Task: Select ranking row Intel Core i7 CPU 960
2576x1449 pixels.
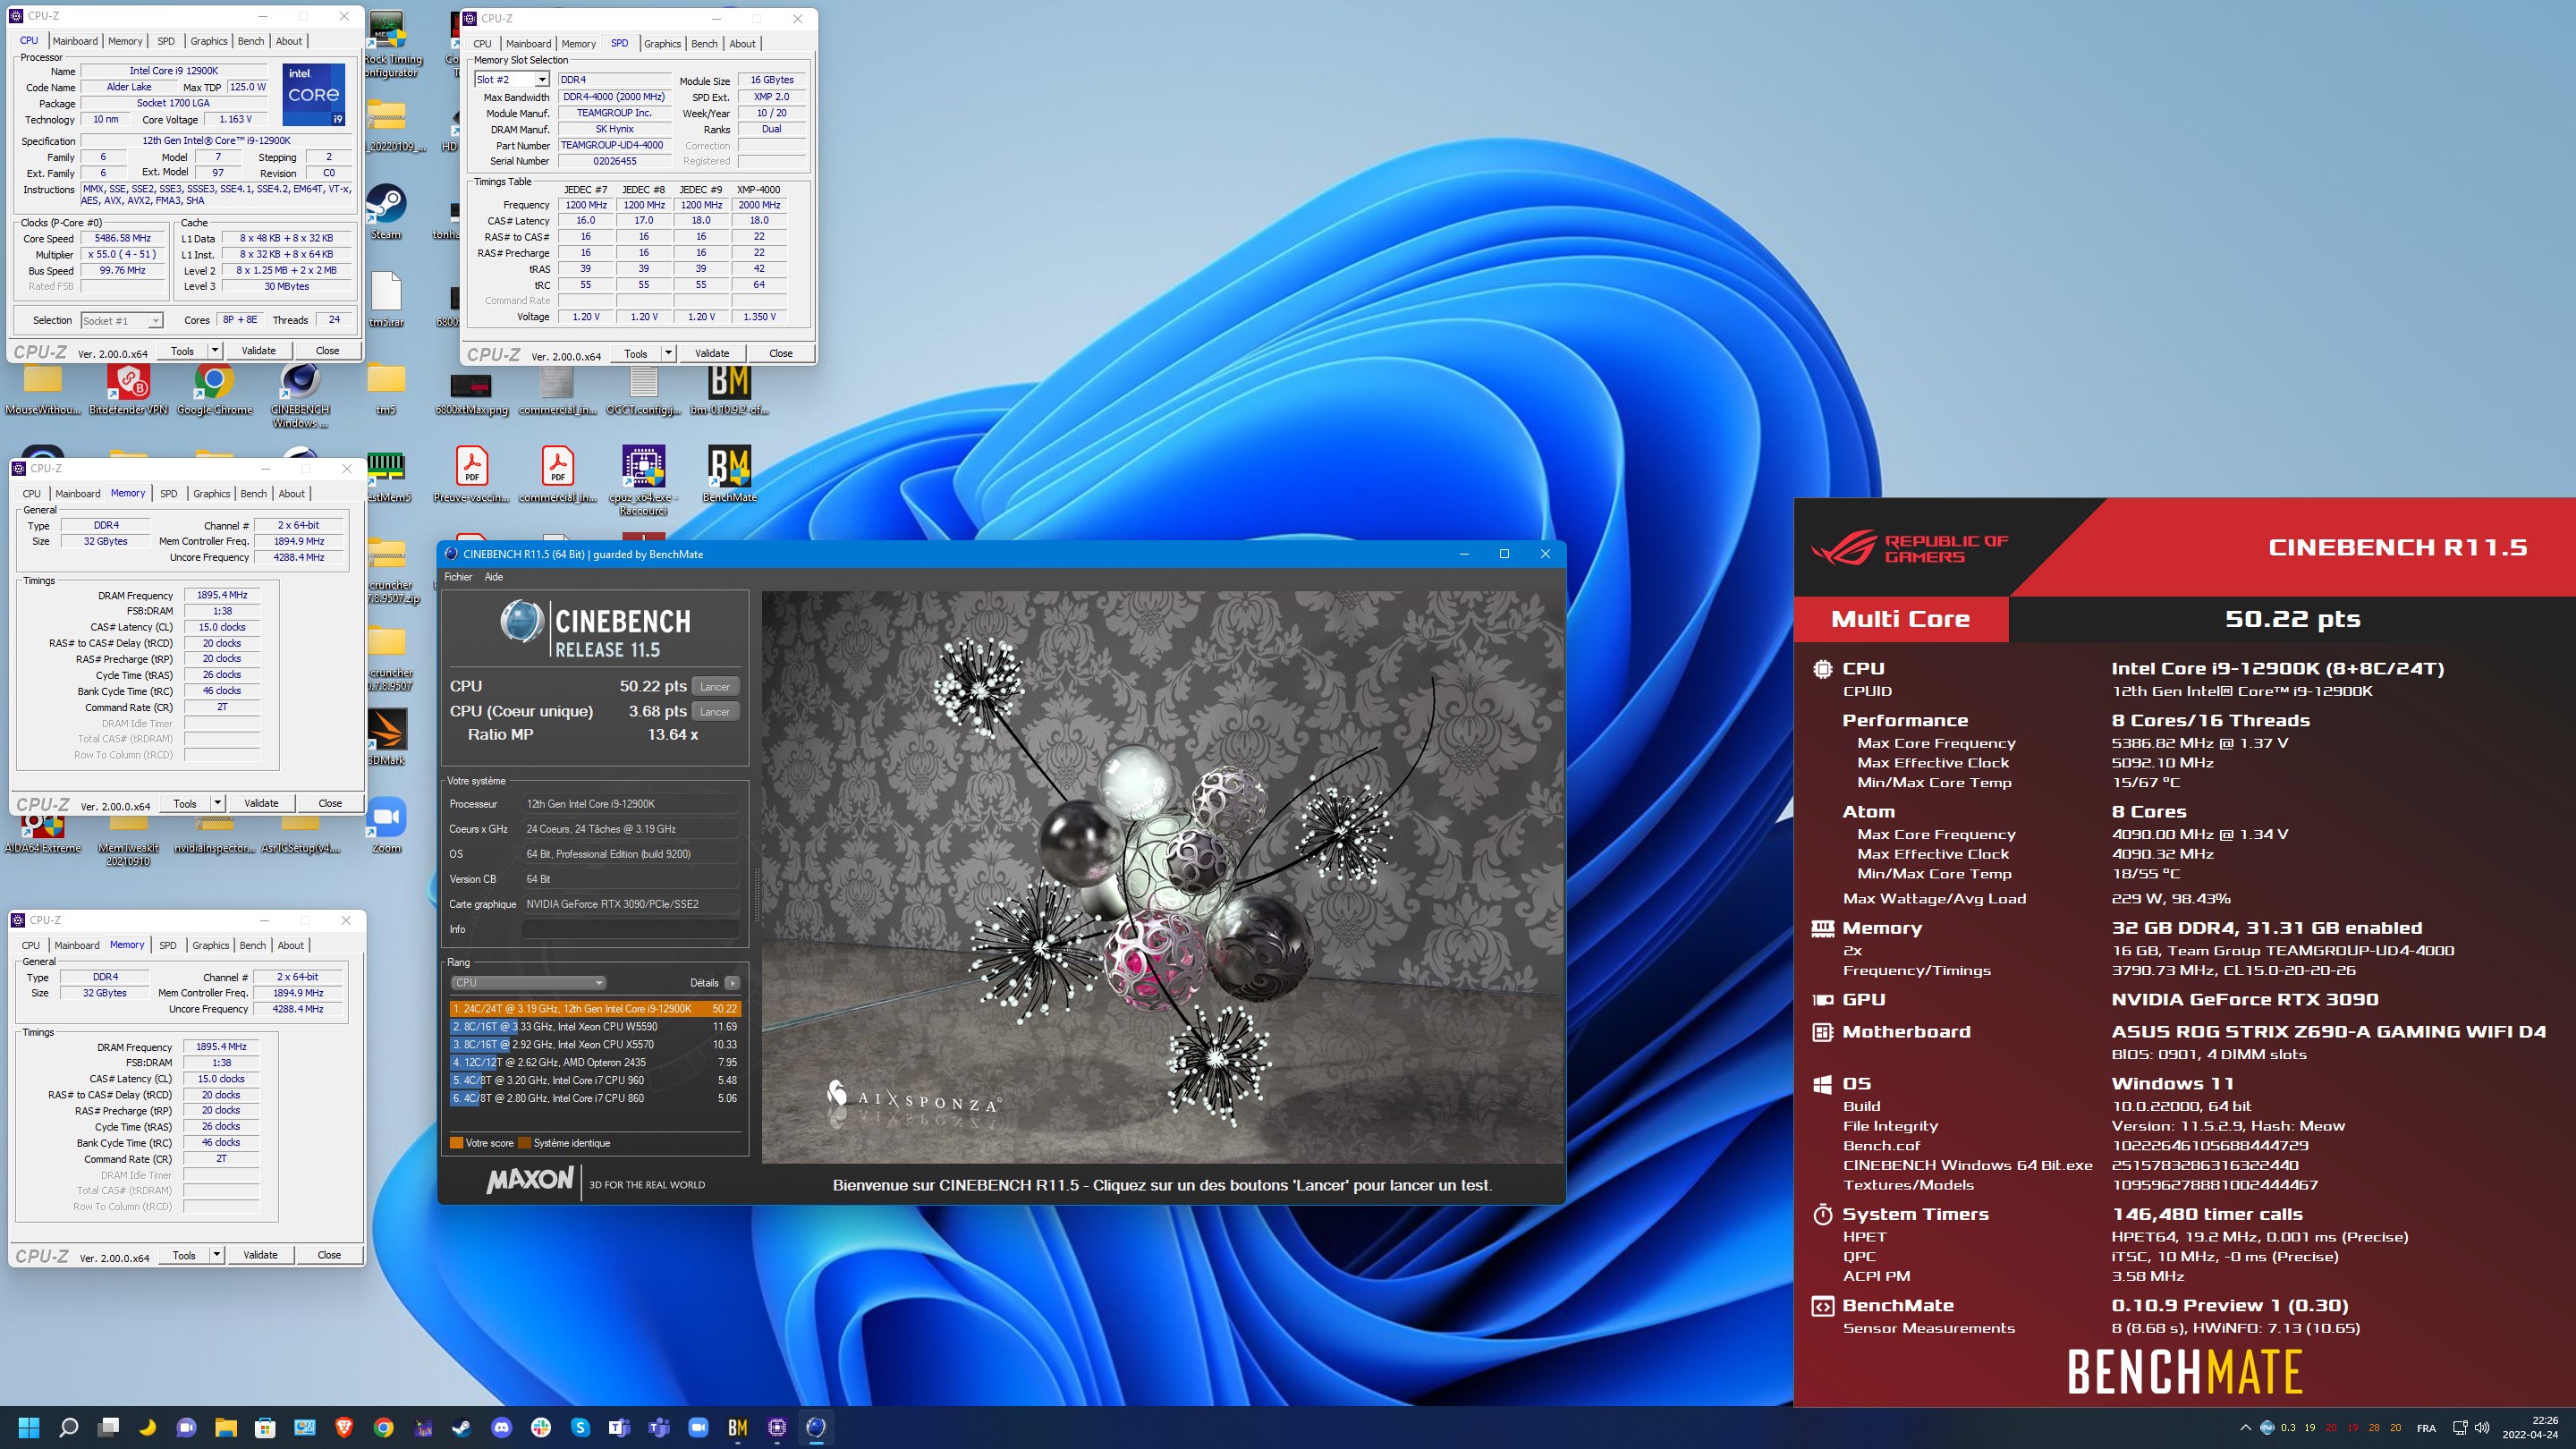Action: (x=595, y=1081)
